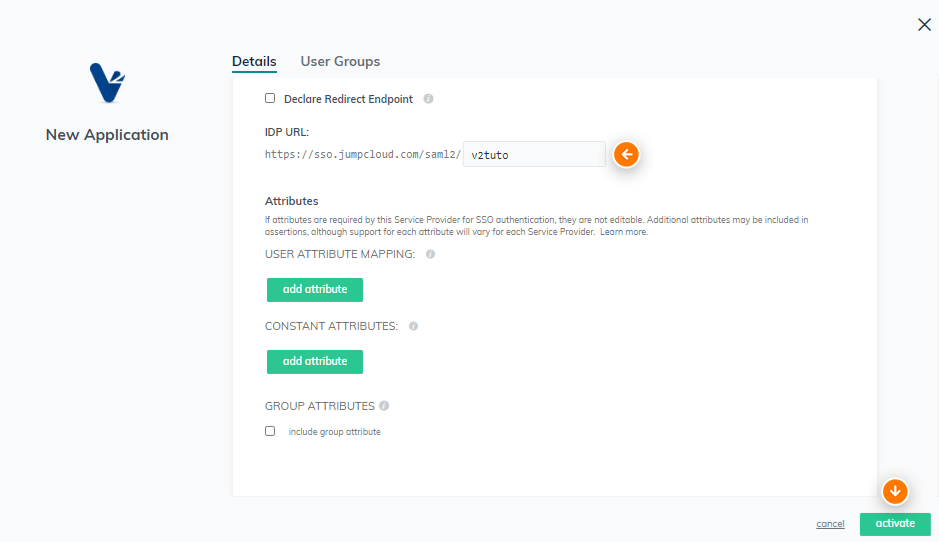Click the orange left-arrow icon beside IDP URL
Image resolution: width=939 pixels, height=542 pixels.
pos(626,155)
